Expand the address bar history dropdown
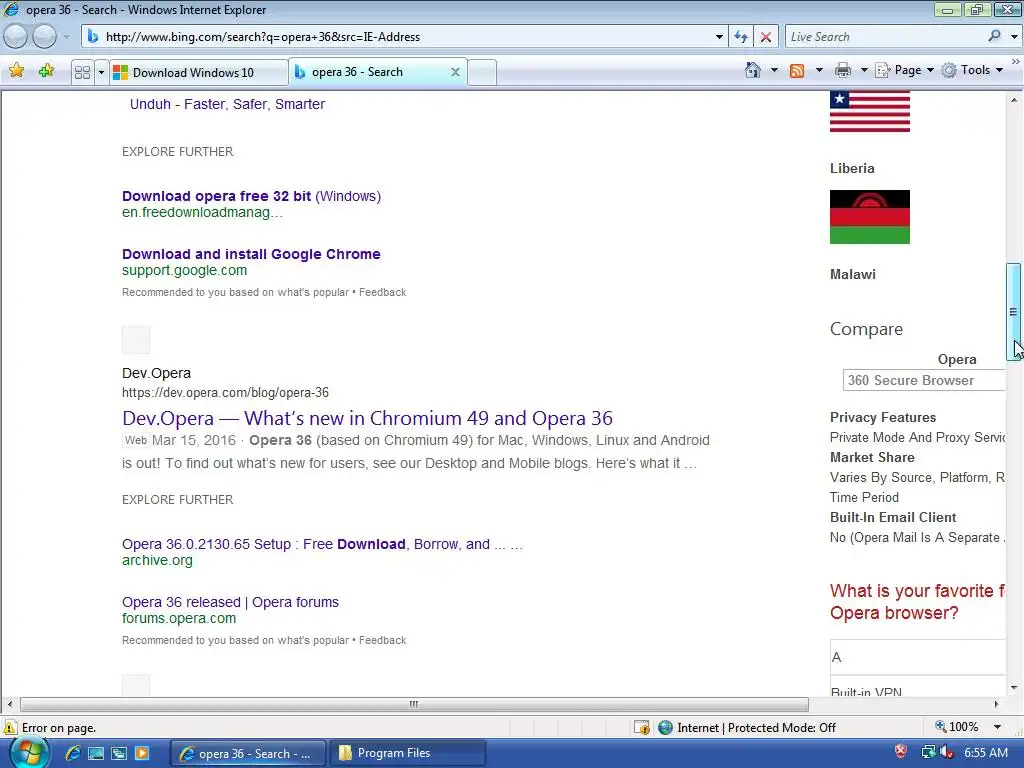Viewport: 1024px width, 768px height. [719, 37]
